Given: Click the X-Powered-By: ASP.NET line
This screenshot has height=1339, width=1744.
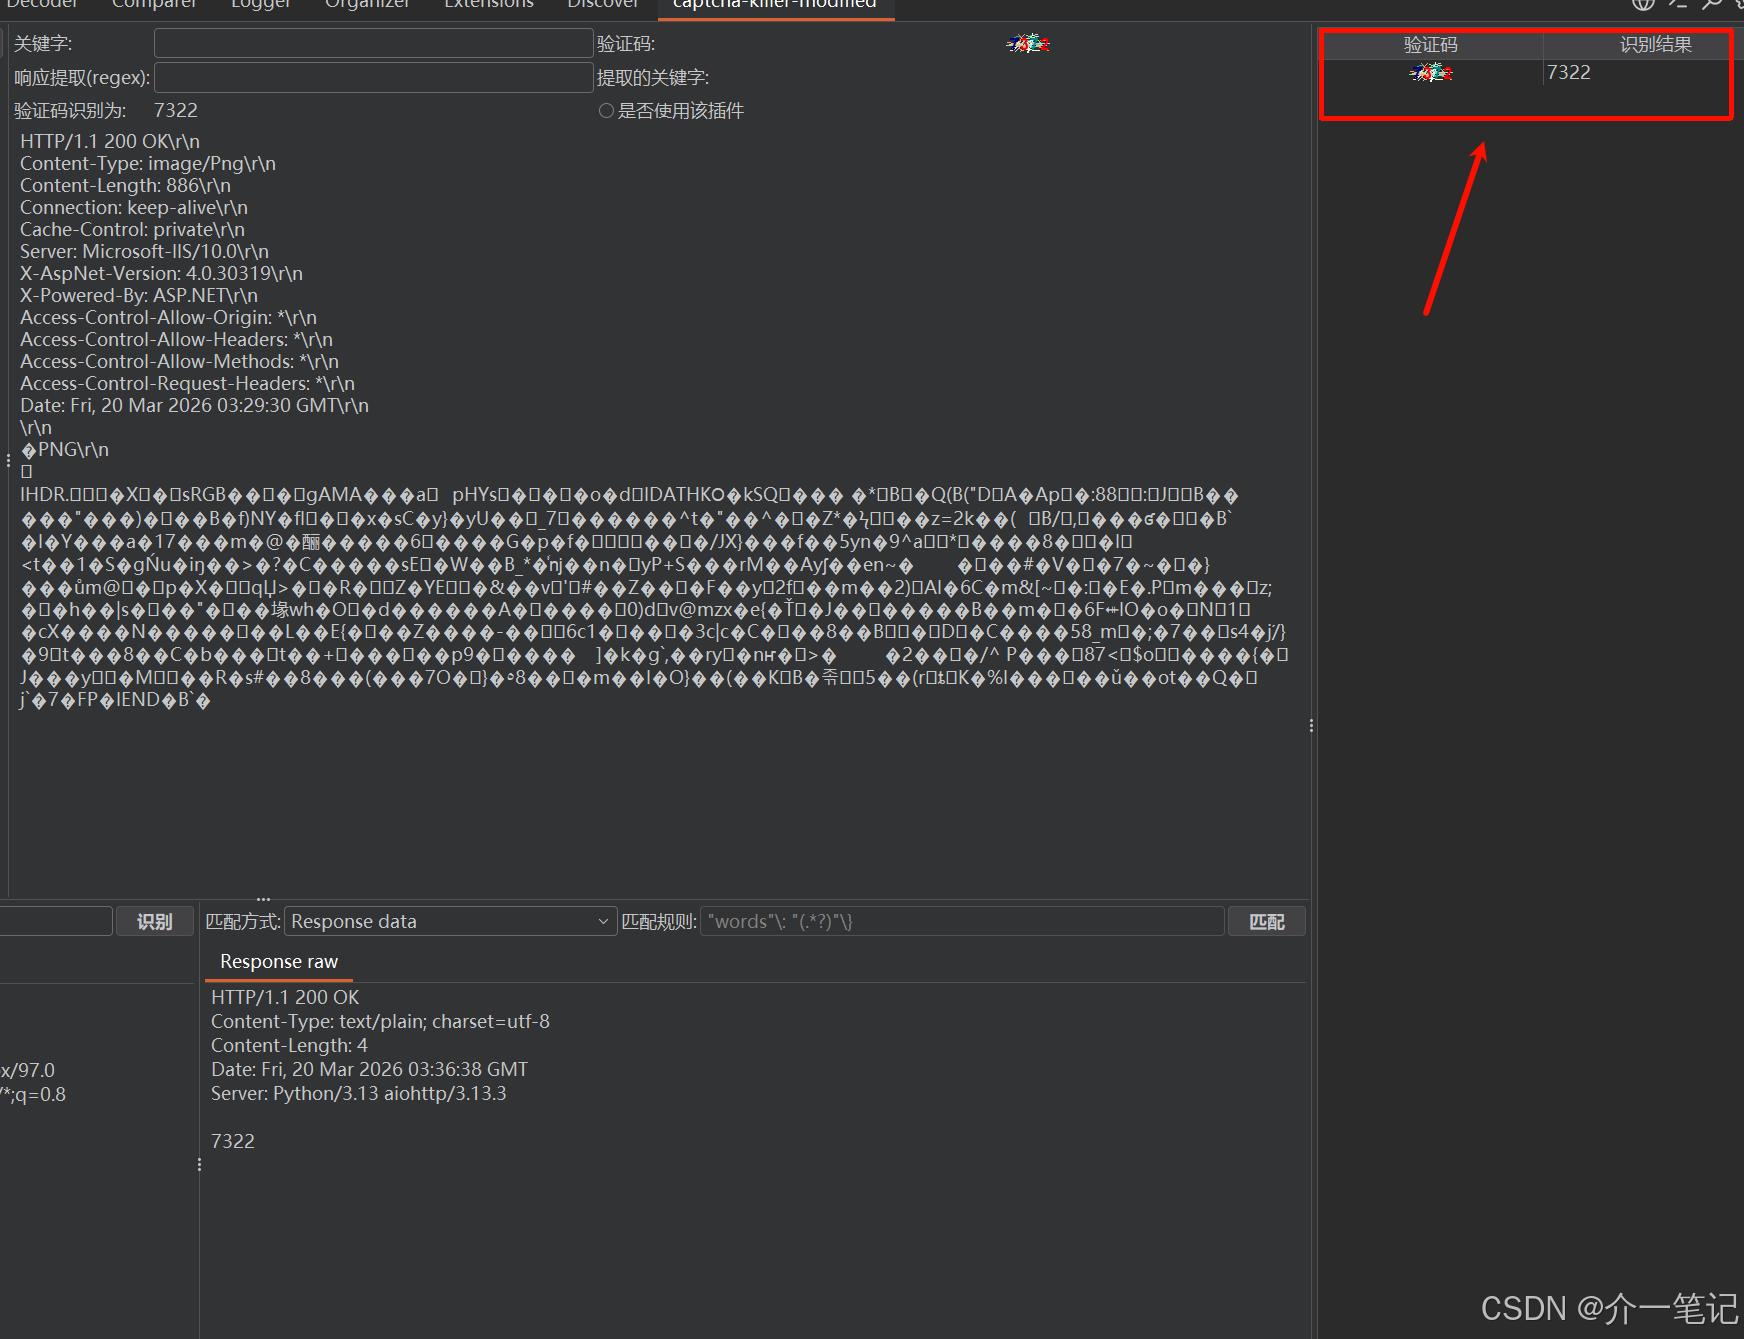Looking at the screenshot, I should tap(139, 296).
